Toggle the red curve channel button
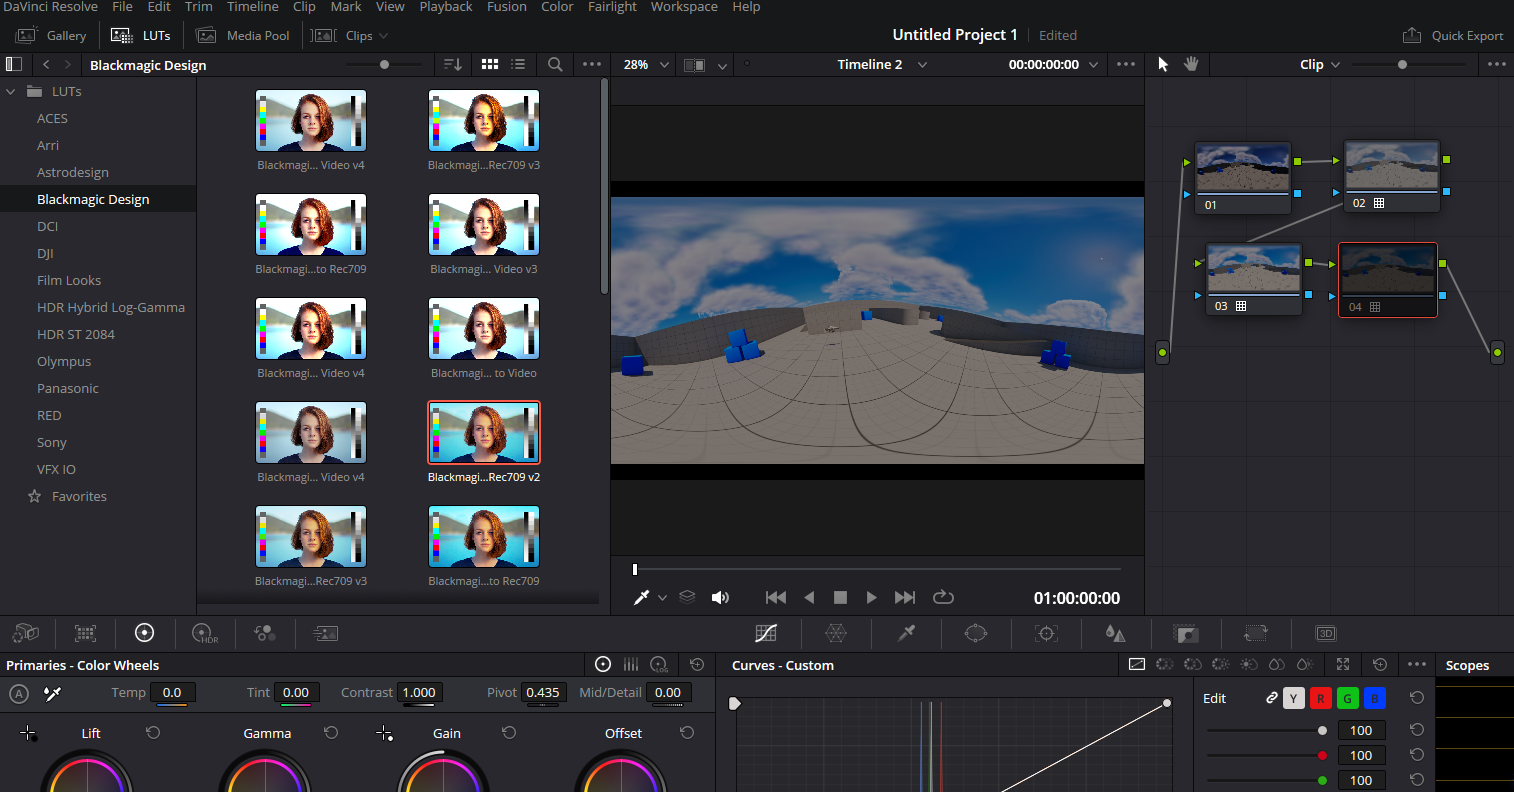 pyautogui.click(x=1321, y=698)
